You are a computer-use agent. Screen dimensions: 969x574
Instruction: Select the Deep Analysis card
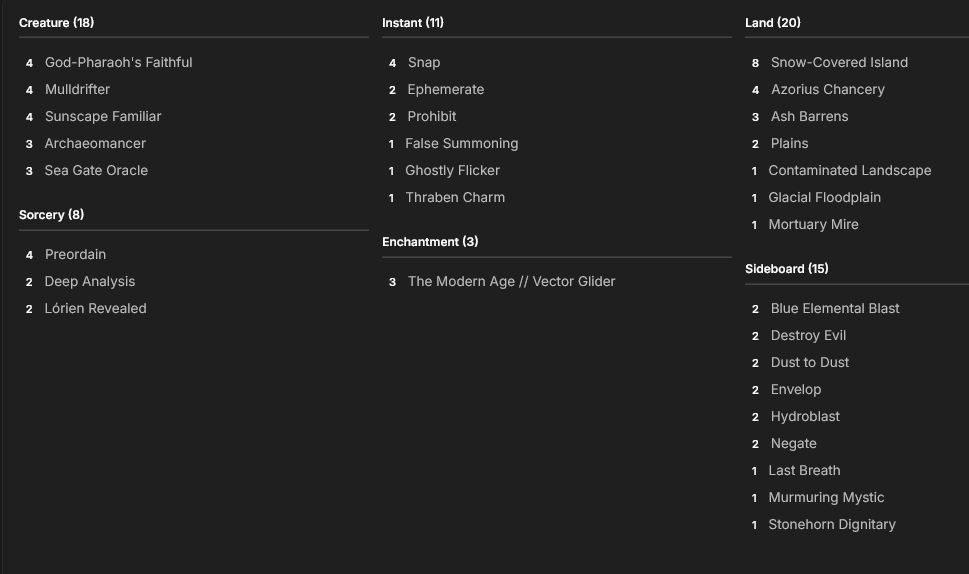(90, 282)
